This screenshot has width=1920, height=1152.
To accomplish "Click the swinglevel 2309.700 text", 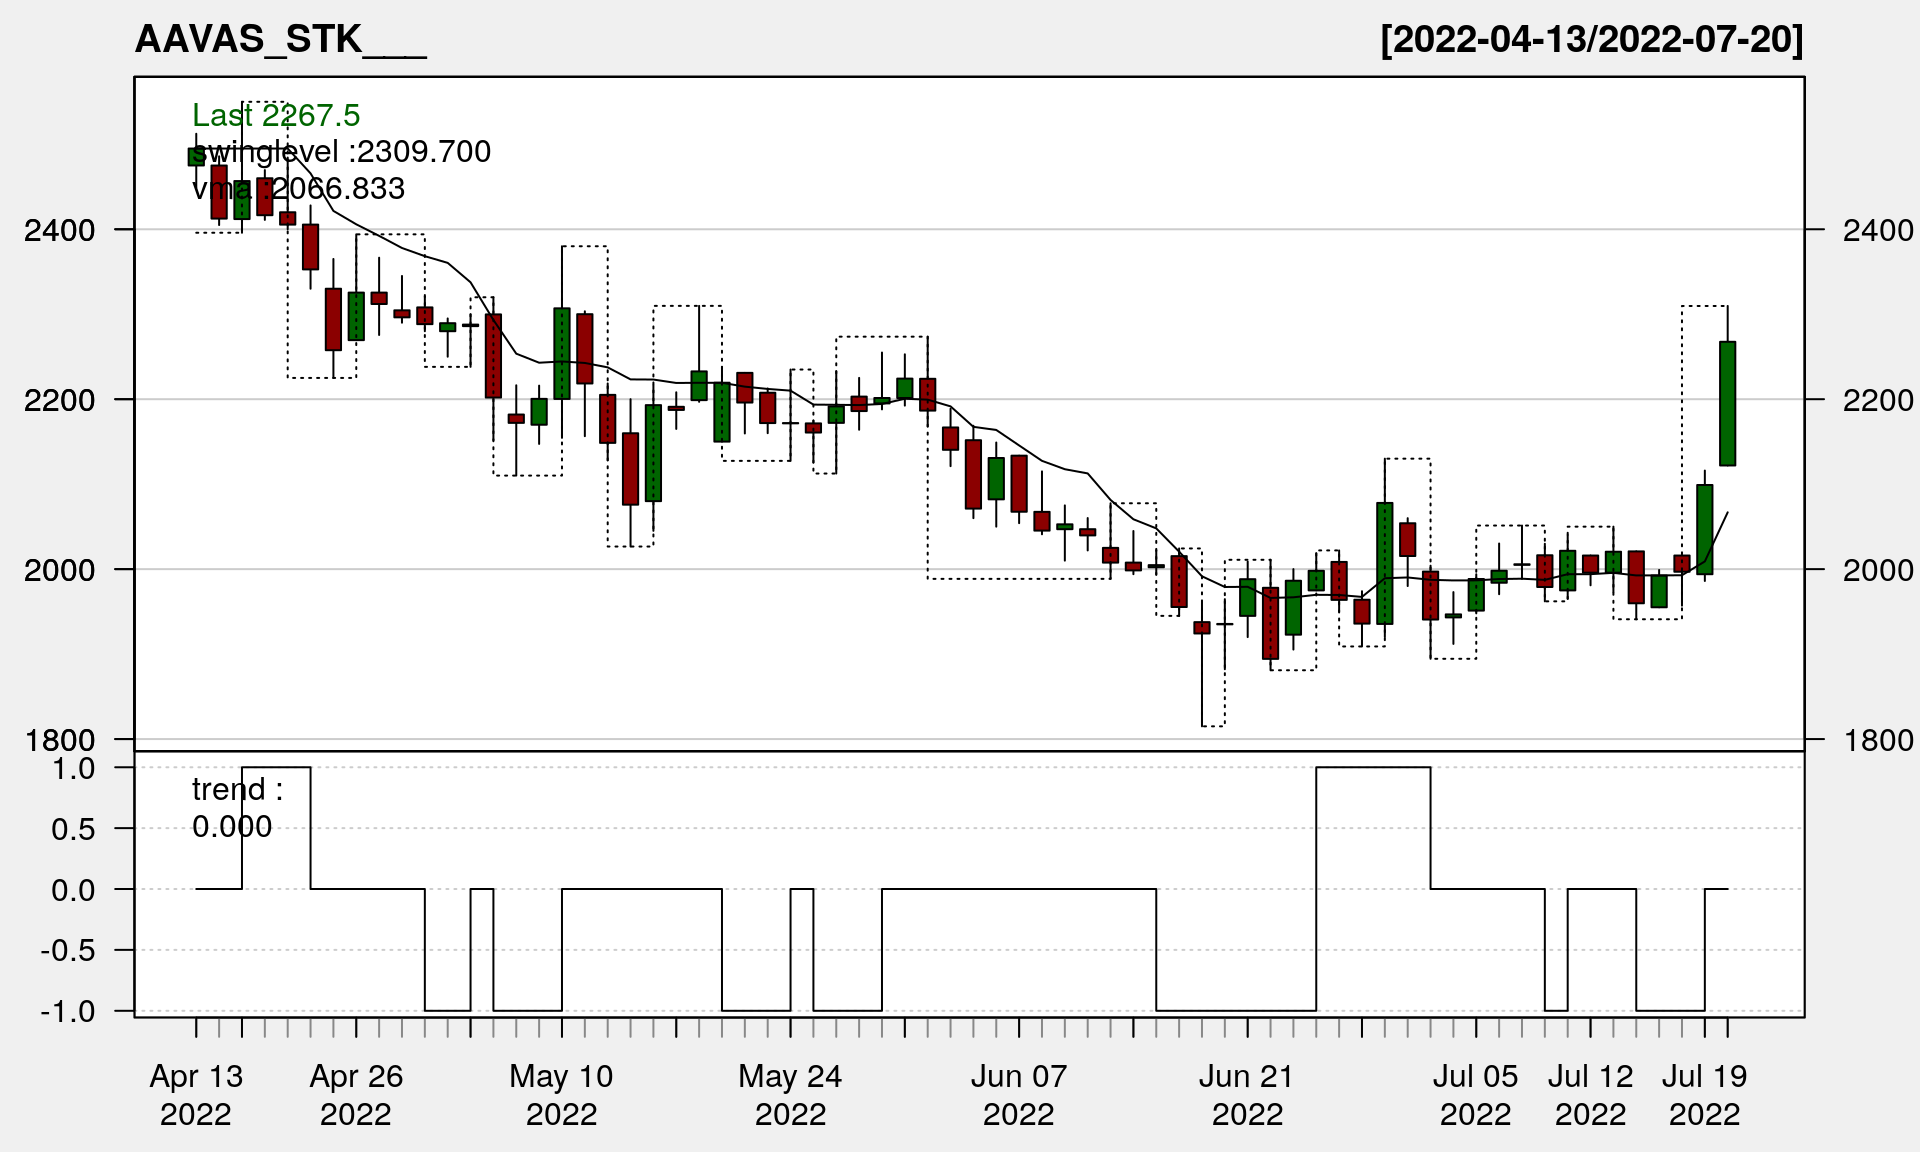I will click(x=342, y=152).
